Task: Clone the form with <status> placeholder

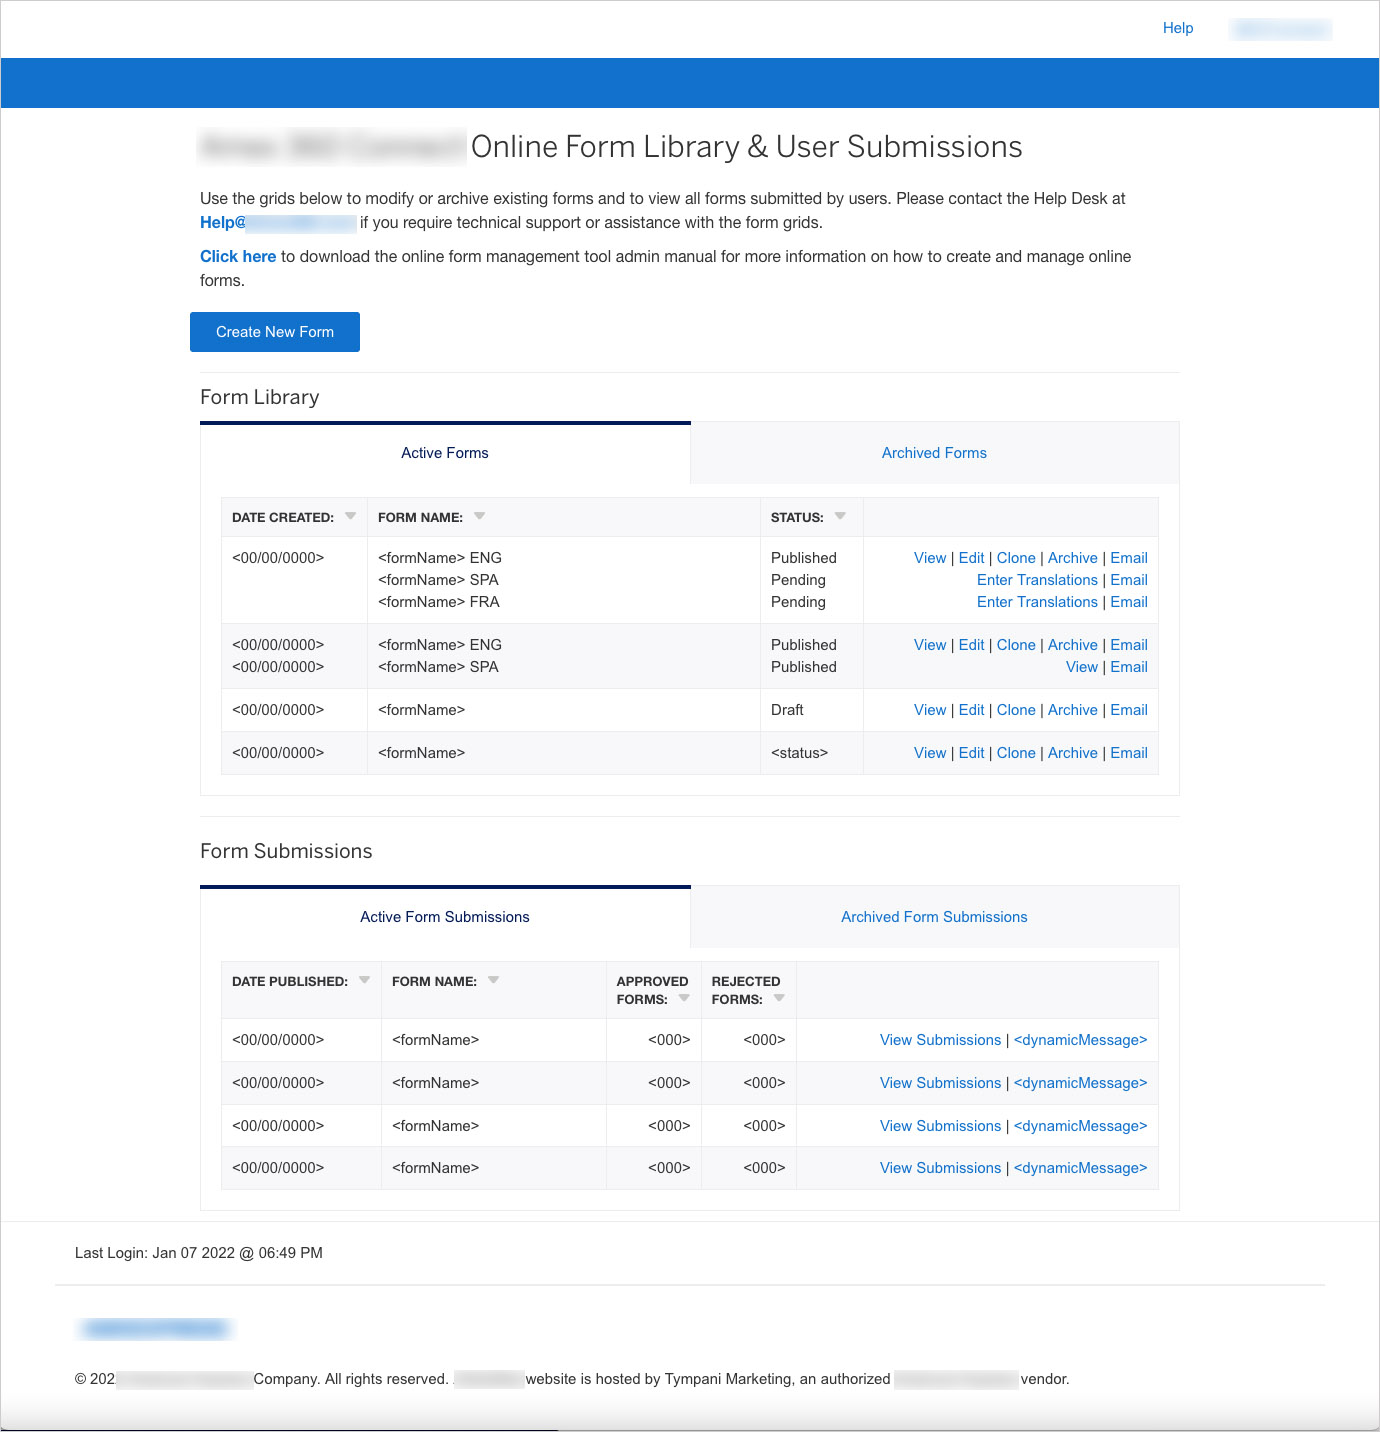Action: 1016,753
